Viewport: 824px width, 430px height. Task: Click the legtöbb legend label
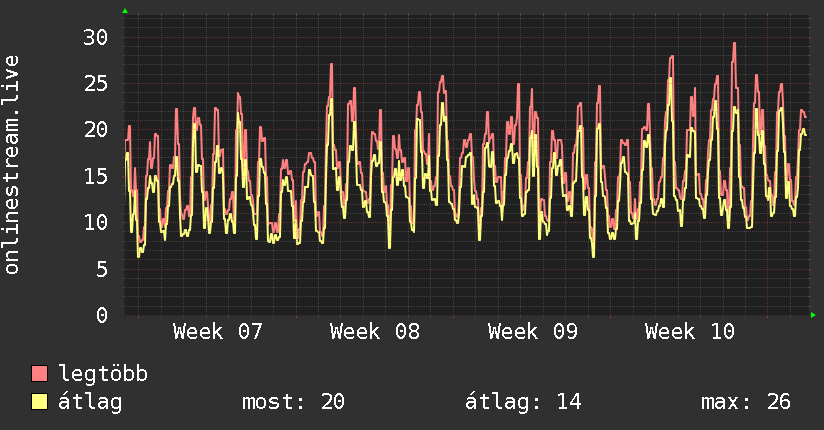(103, 374)
